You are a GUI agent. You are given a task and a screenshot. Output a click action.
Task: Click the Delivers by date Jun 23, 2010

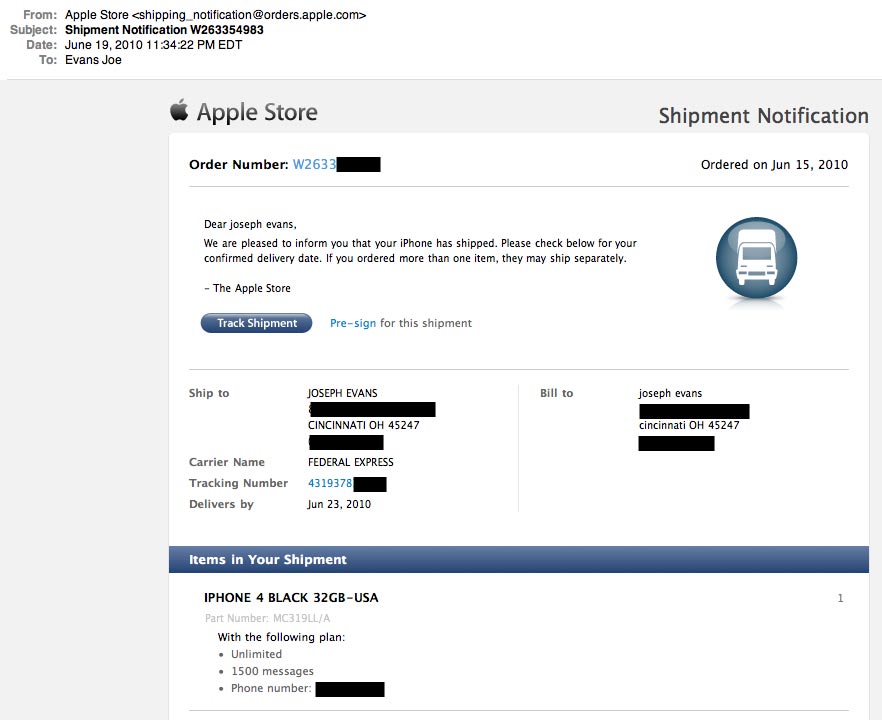339,504
